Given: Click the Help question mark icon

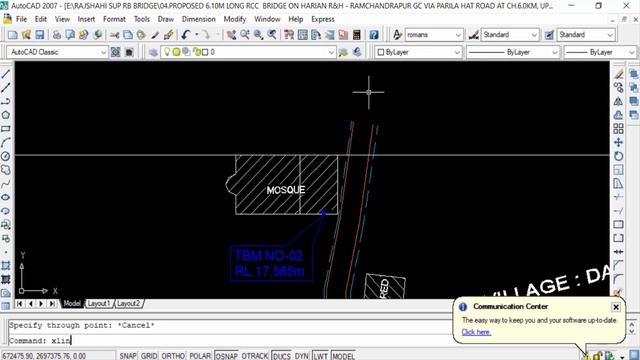Looking at the screenshot, I should (374, 35).
